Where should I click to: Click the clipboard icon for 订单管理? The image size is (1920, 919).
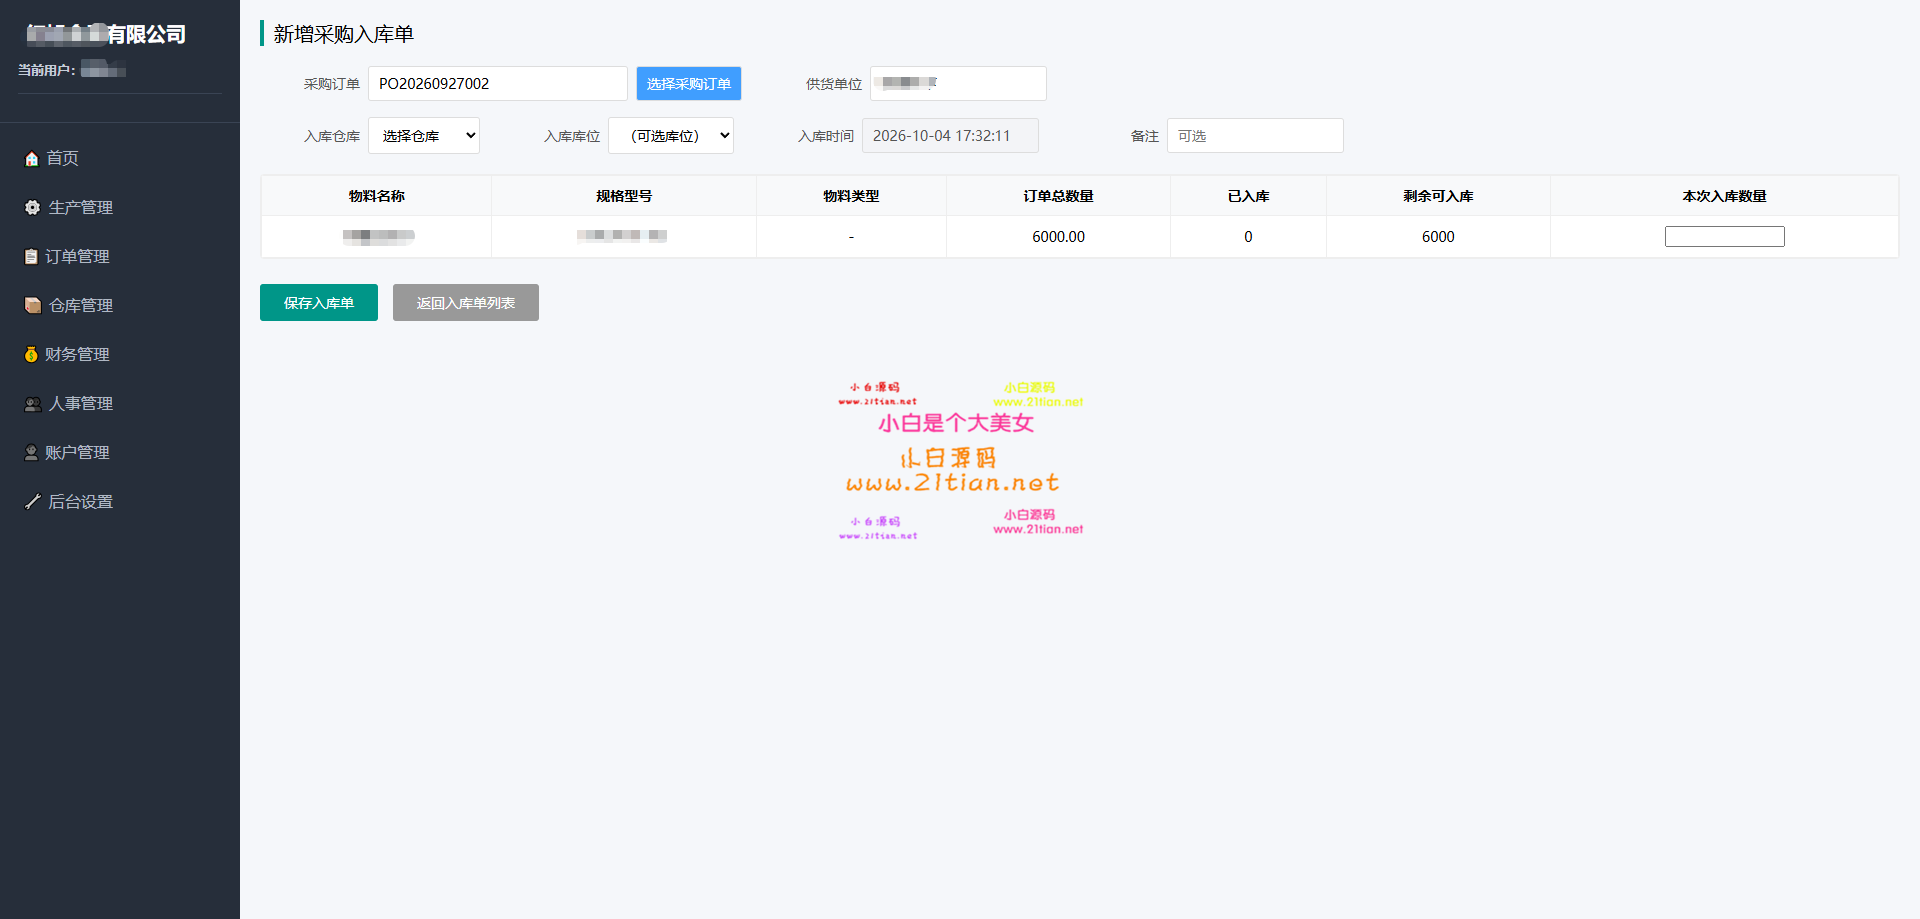pos(31,257)
